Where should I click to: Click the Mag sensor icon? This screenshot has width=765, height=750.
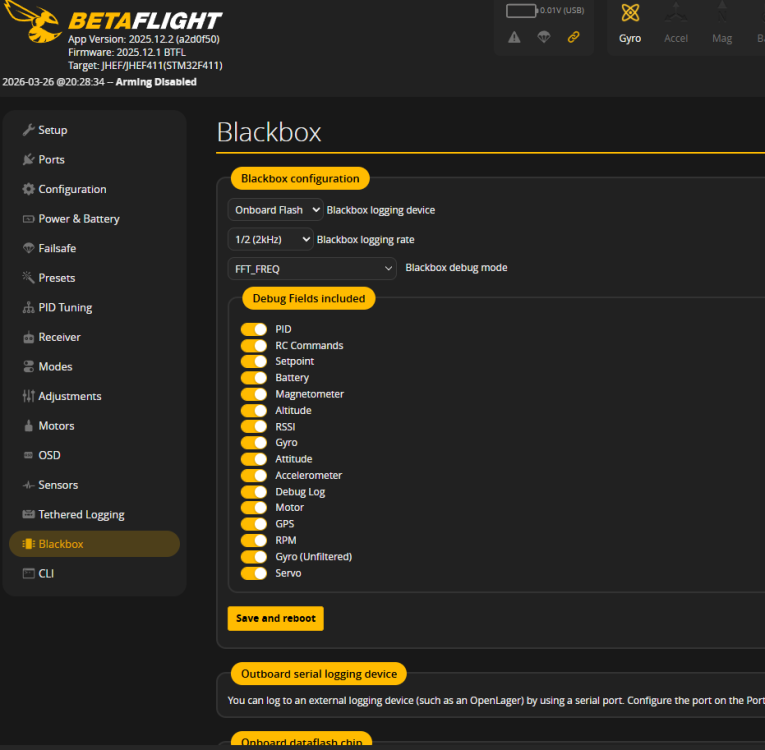pyautogui.click(x=721, y=14)
